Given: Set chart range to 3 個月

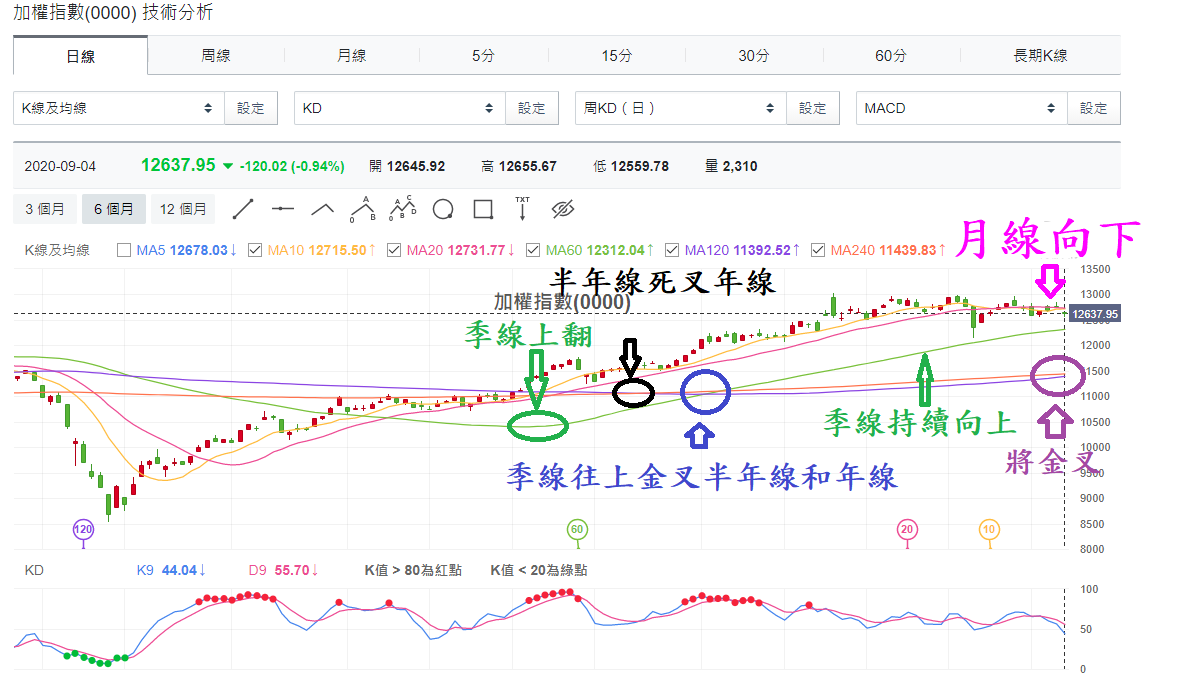Looking at the screenshot, I should [45, 209].
